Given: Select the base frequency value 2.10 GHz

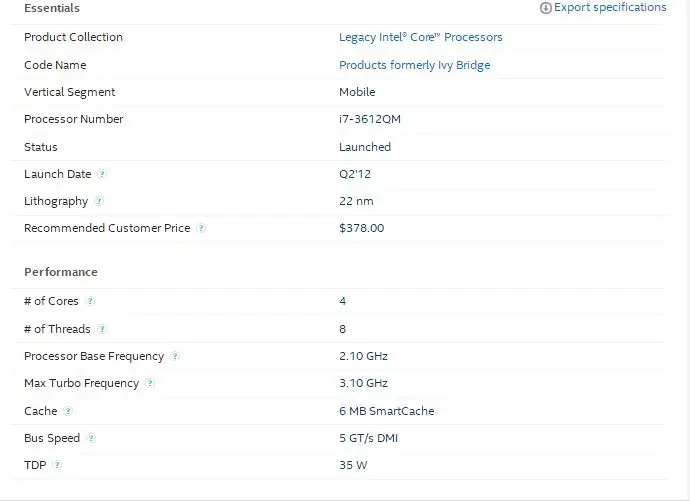Looking at the screenshot, I should click(x=363, y=356).
